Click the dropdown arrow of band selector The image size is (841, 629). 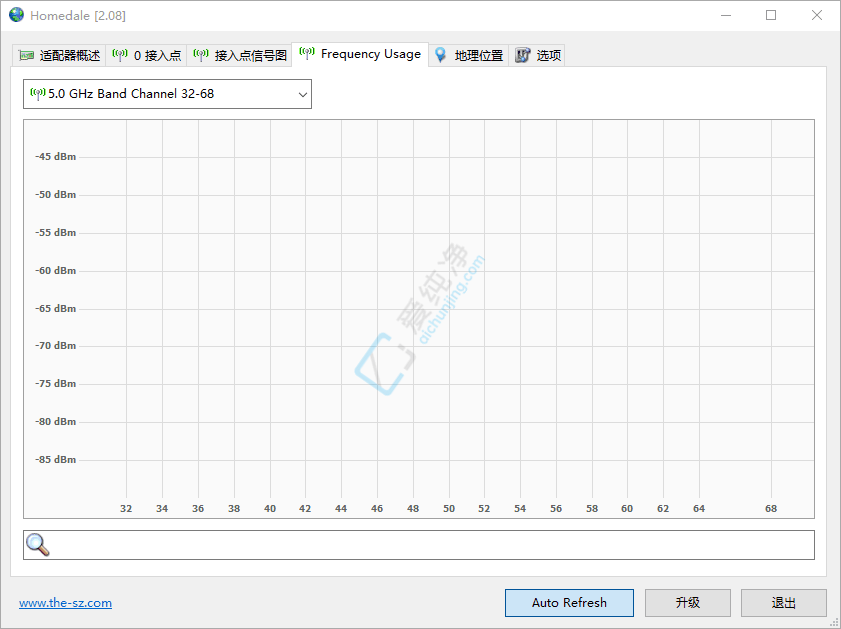(x=303, y=94)
